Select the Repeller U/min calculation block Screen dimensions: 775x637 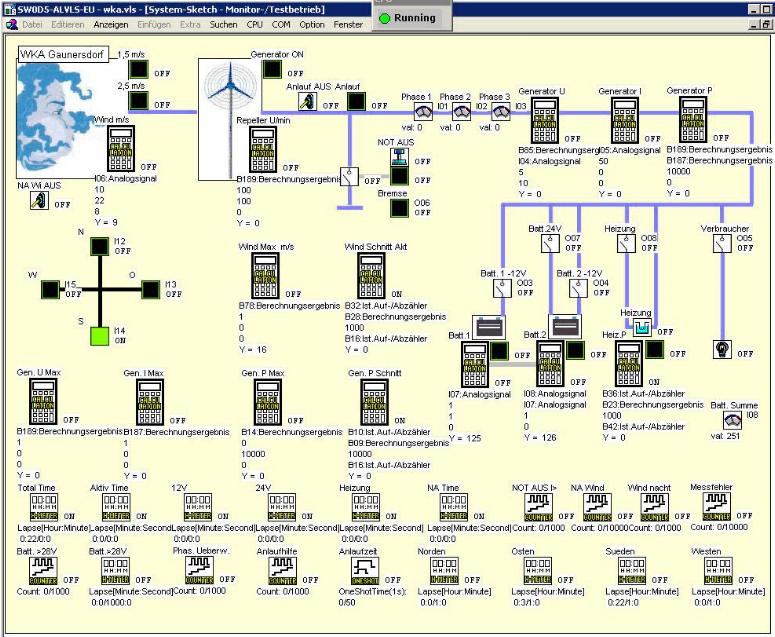tap(263, 150)
